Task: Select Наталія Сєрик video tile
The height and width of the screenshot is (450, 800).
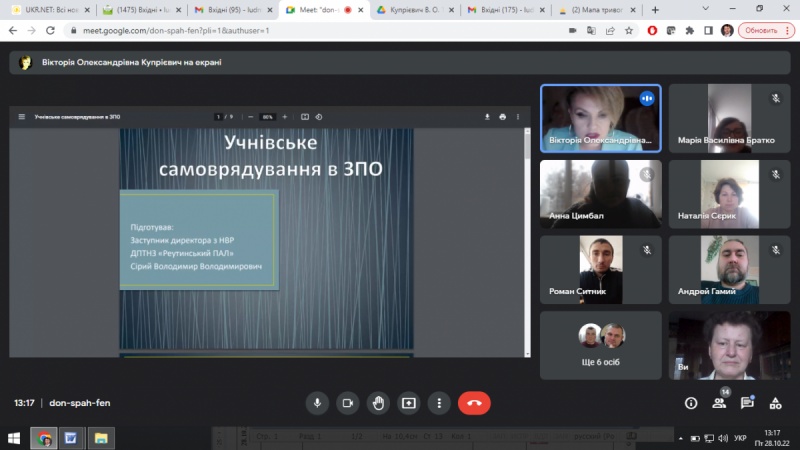Action: [x=729, y=194]
